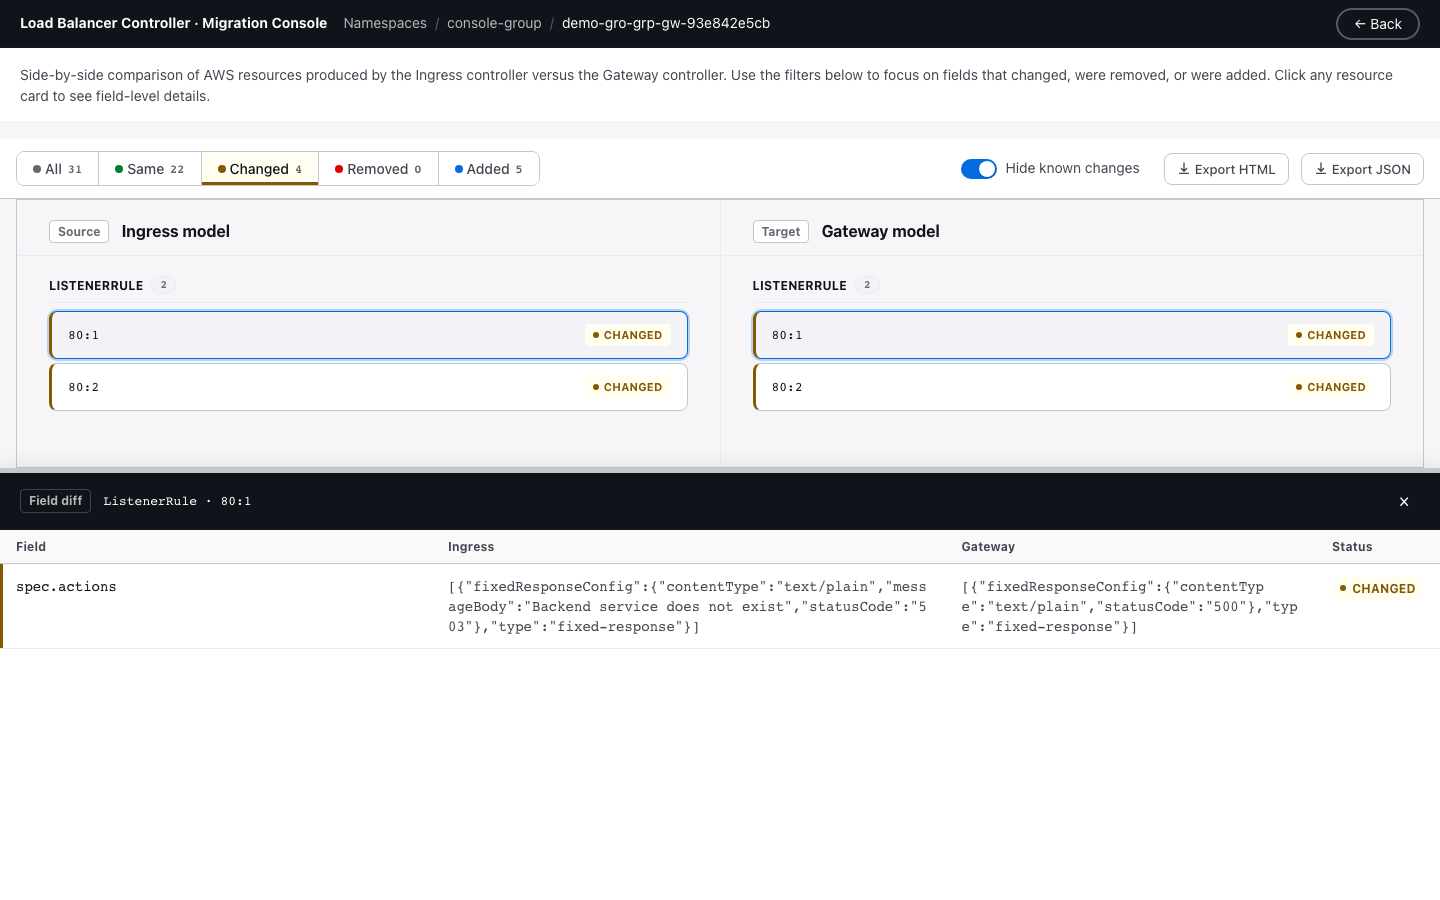Select Ingress model 80:1 rule card
This screenshot has height=900, width=1440.
tap(368, 335)
